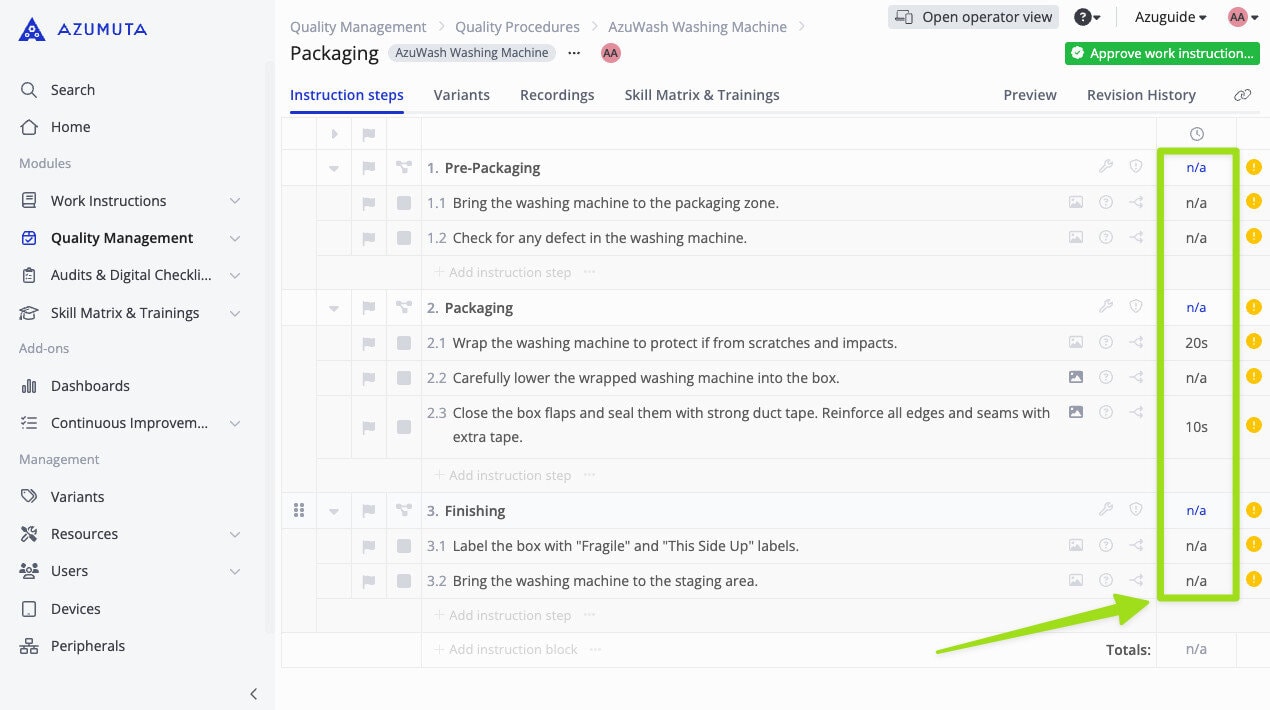This screenshot has width=1270, height=710.
Task: Toggle the checkbox for step 1.2
Action: coord(404,238)
